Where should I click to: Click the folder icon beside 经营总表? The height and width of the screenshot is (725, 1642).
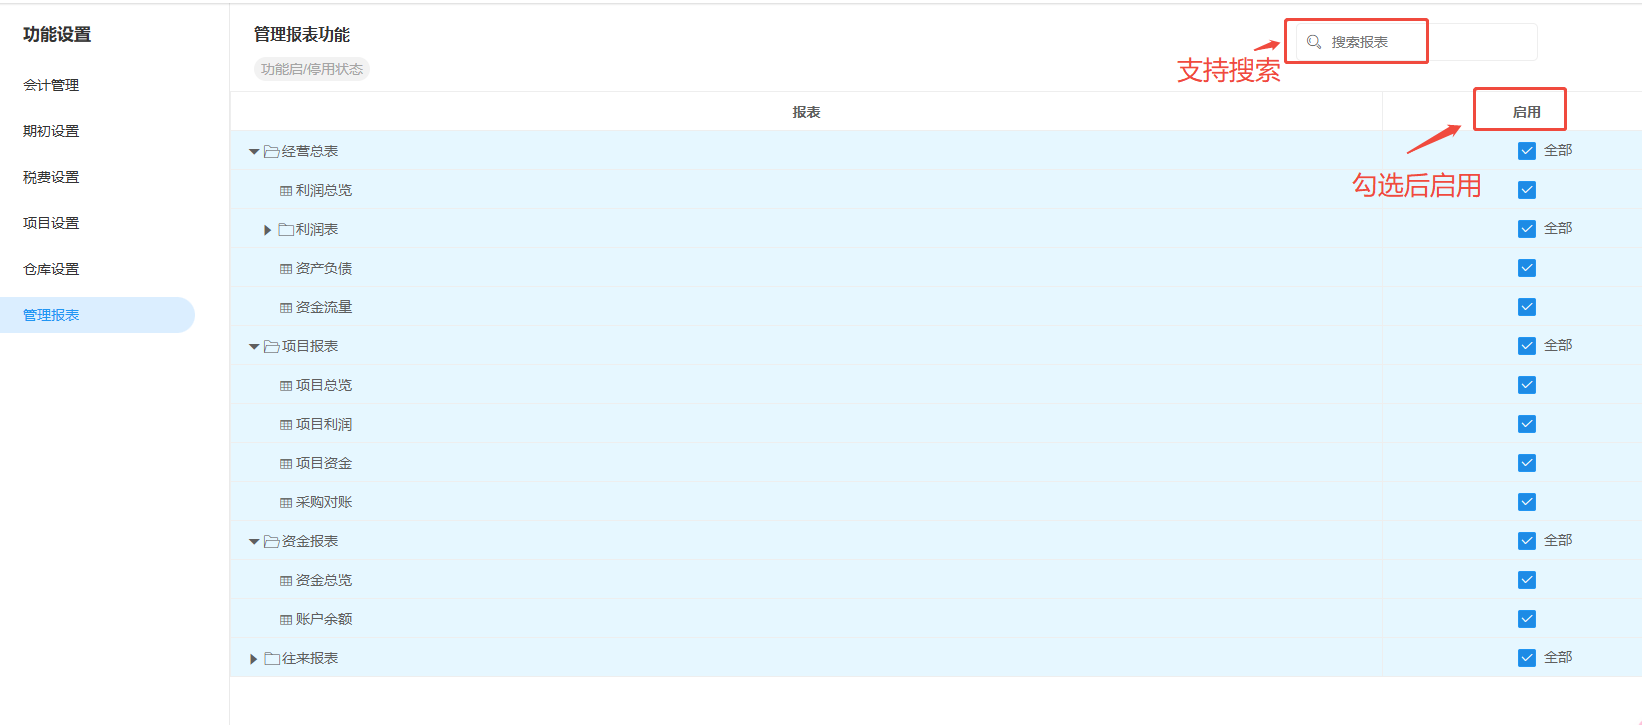click(271, 152)
